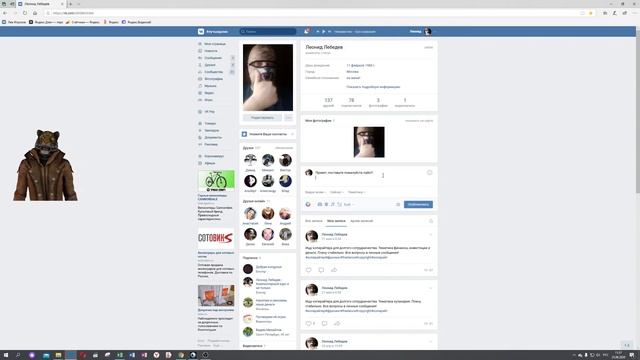Open Windows taskbar search icon
This screenshot has height=360, width=640.
(x=18, y=355)
